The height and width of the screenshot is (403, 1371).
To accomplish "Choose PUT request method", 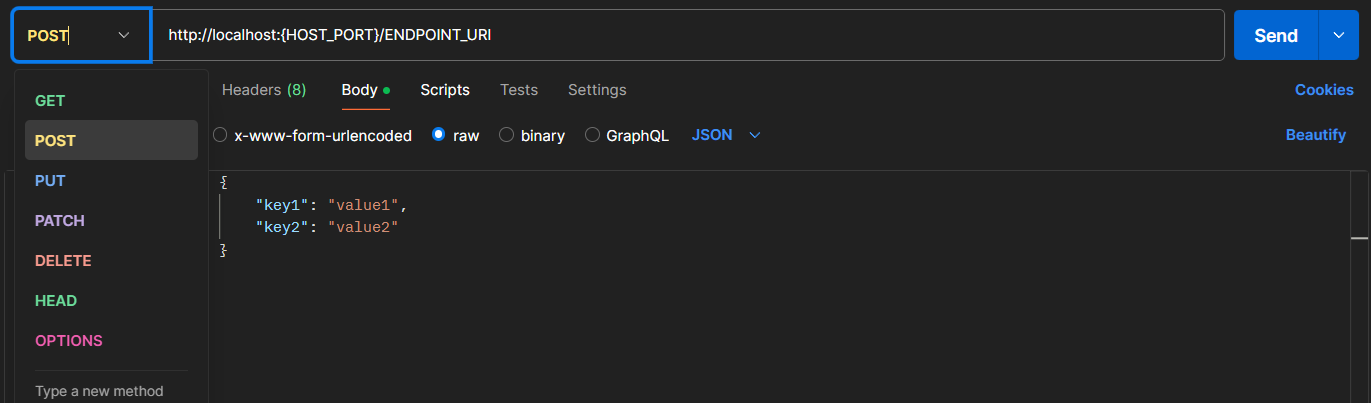I will pyautogui.click(x=50, y=181).
